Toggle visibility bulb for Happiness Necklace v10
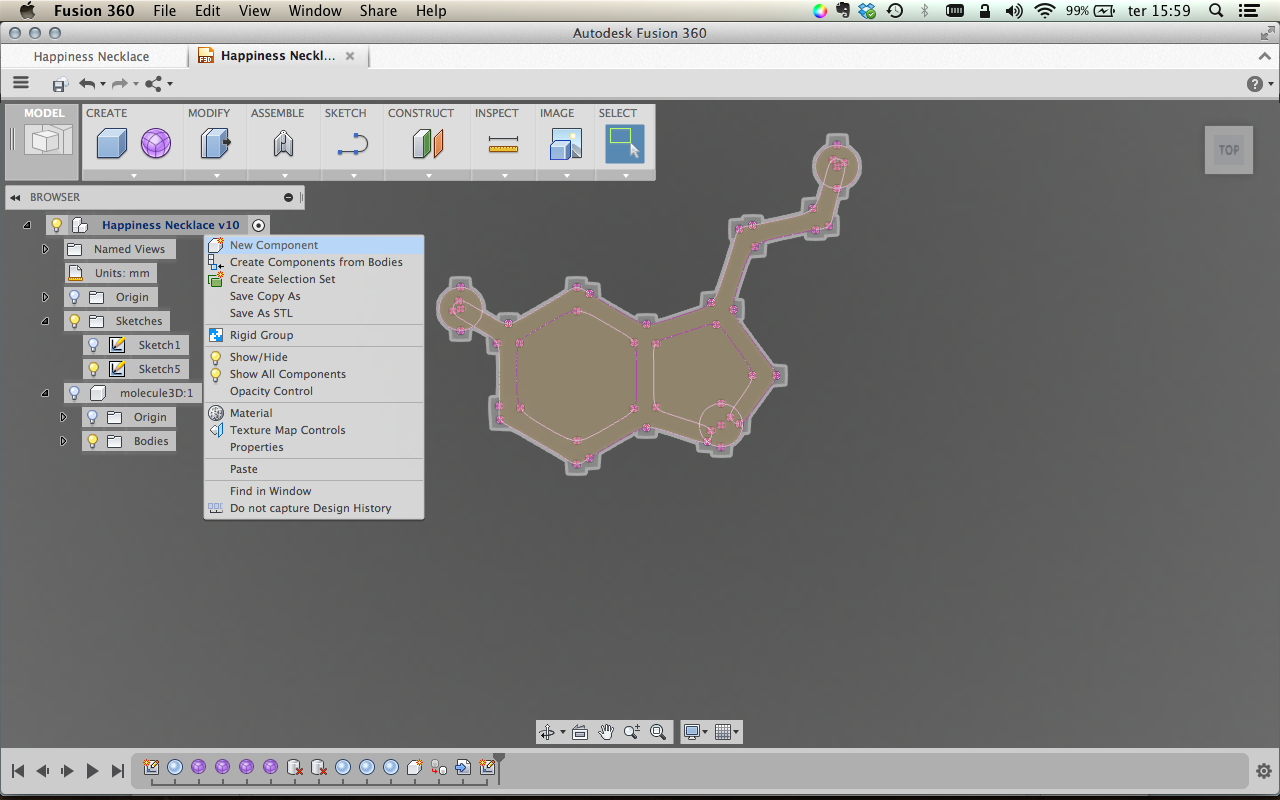 [58, 225]
